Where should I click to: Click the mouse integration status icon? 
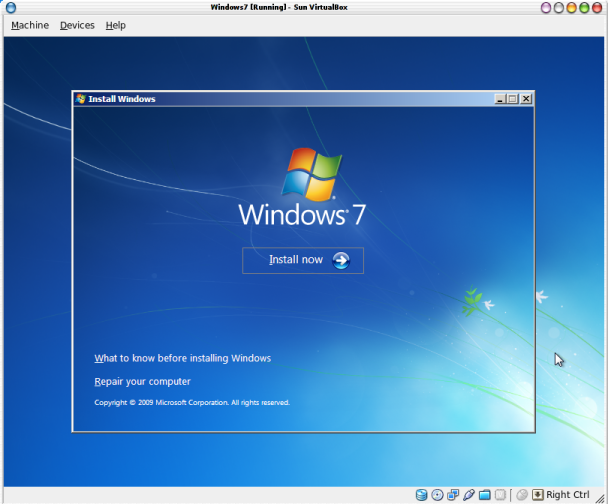tap(522, 495)
